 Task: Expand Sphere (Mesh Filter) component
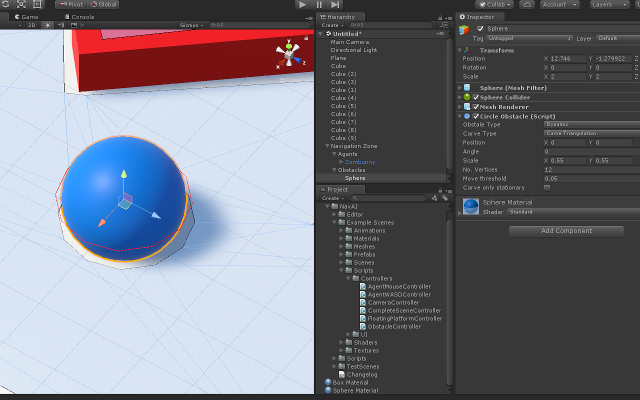460,88
